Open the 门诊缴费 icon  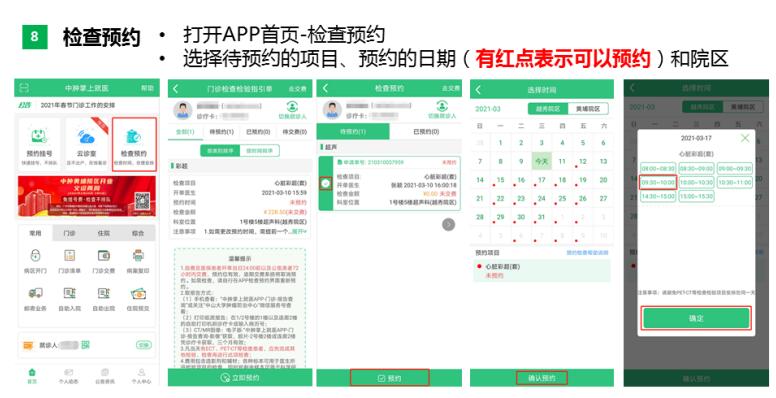[x=103, y=255]
